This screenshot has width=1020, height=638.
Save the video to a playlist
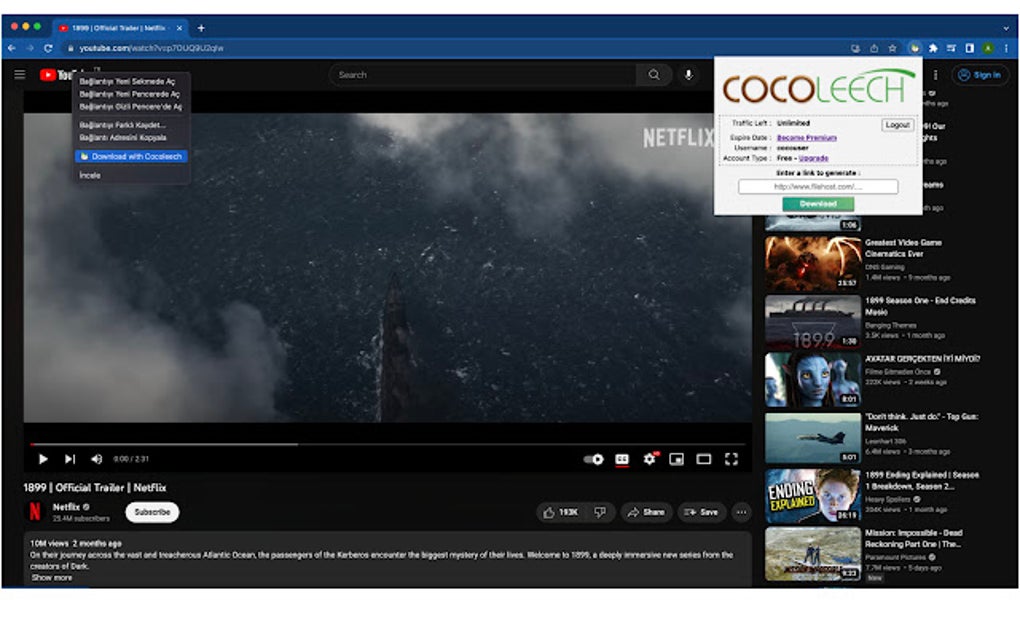(x=701, y=512)
